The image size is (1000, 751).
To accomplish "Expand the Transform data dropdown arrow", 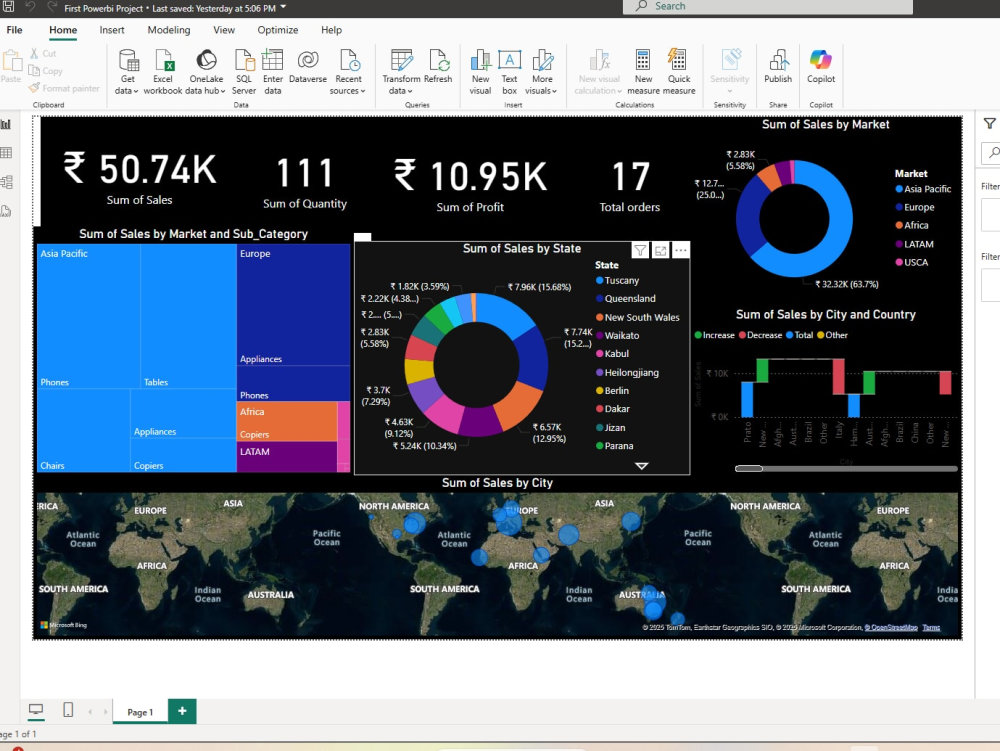I will click(x=410, y=91).
